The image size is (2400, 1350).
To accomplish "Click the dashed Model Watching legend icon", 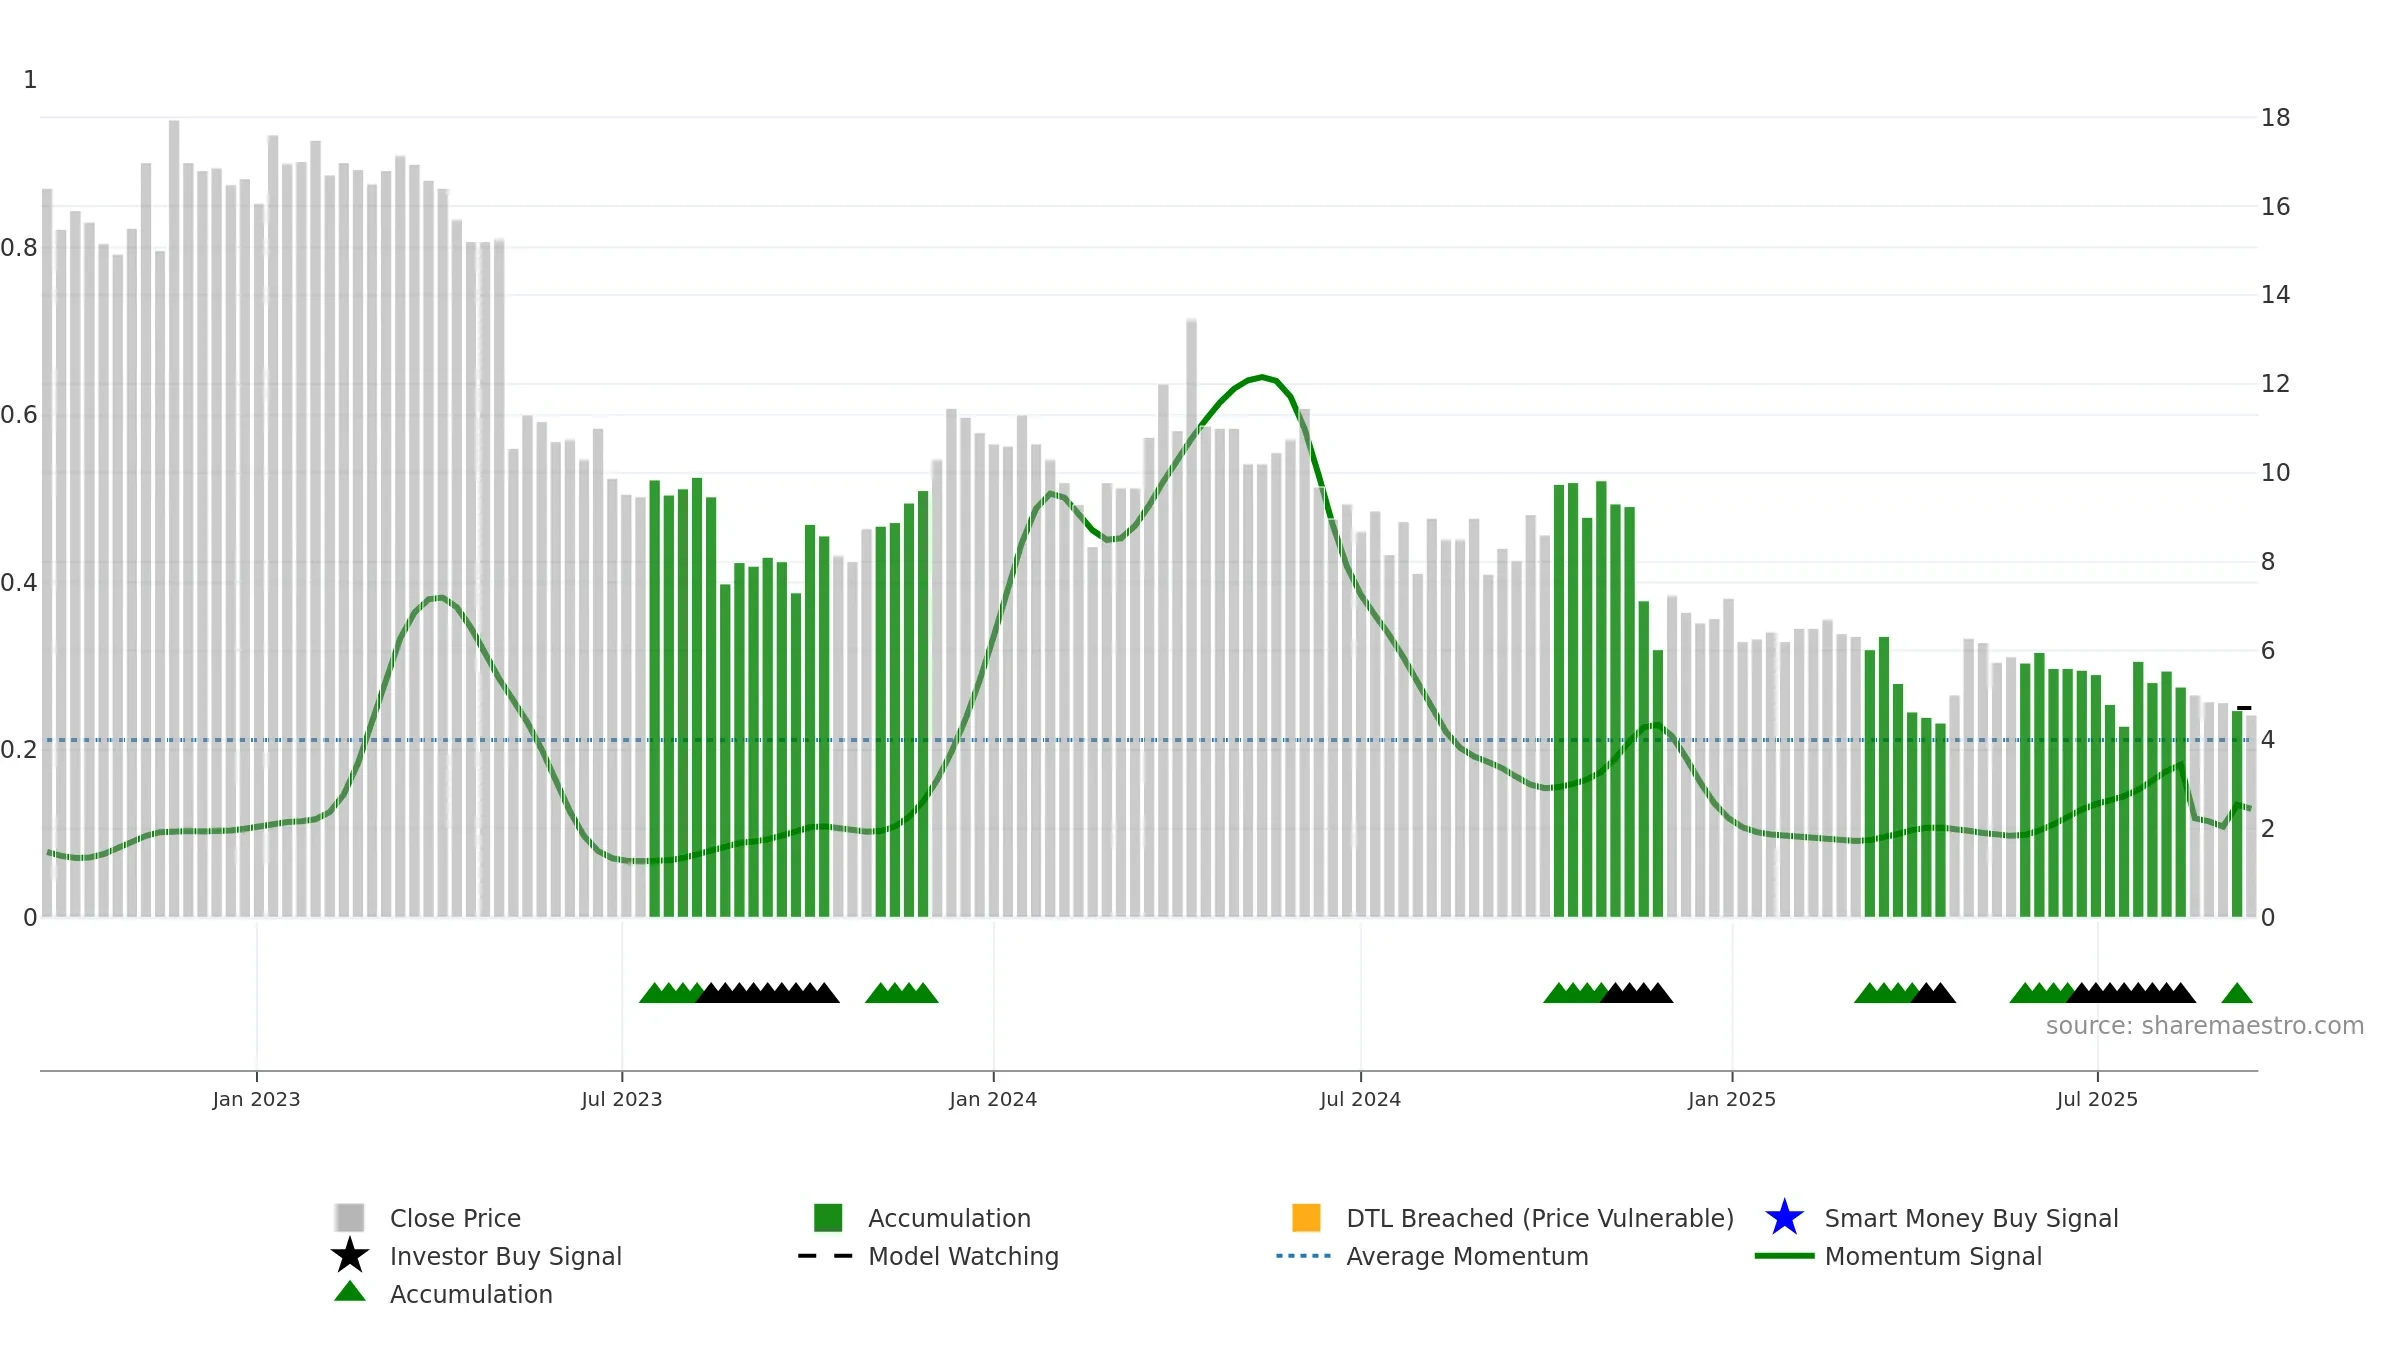I will click(x=826, y=1256).
